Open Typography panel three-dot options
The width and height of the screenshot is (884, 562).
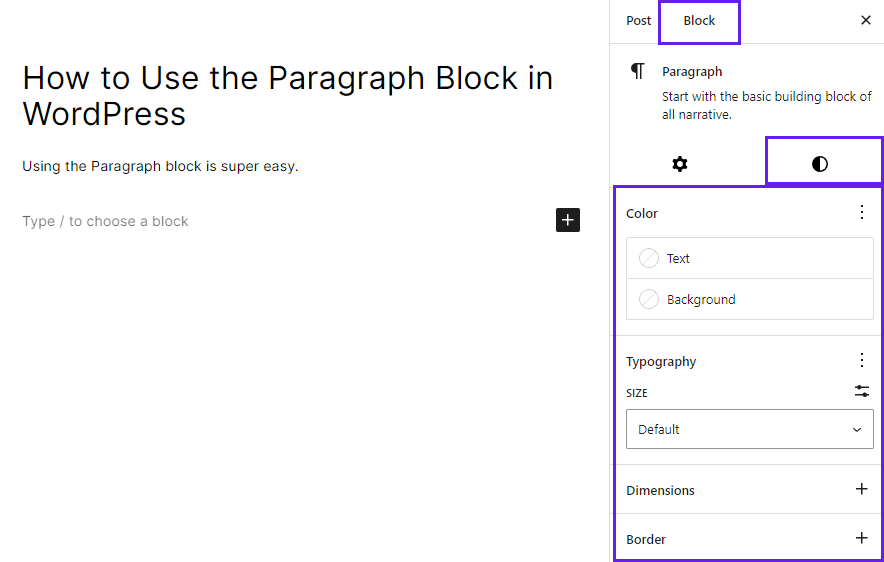[861, 360]
